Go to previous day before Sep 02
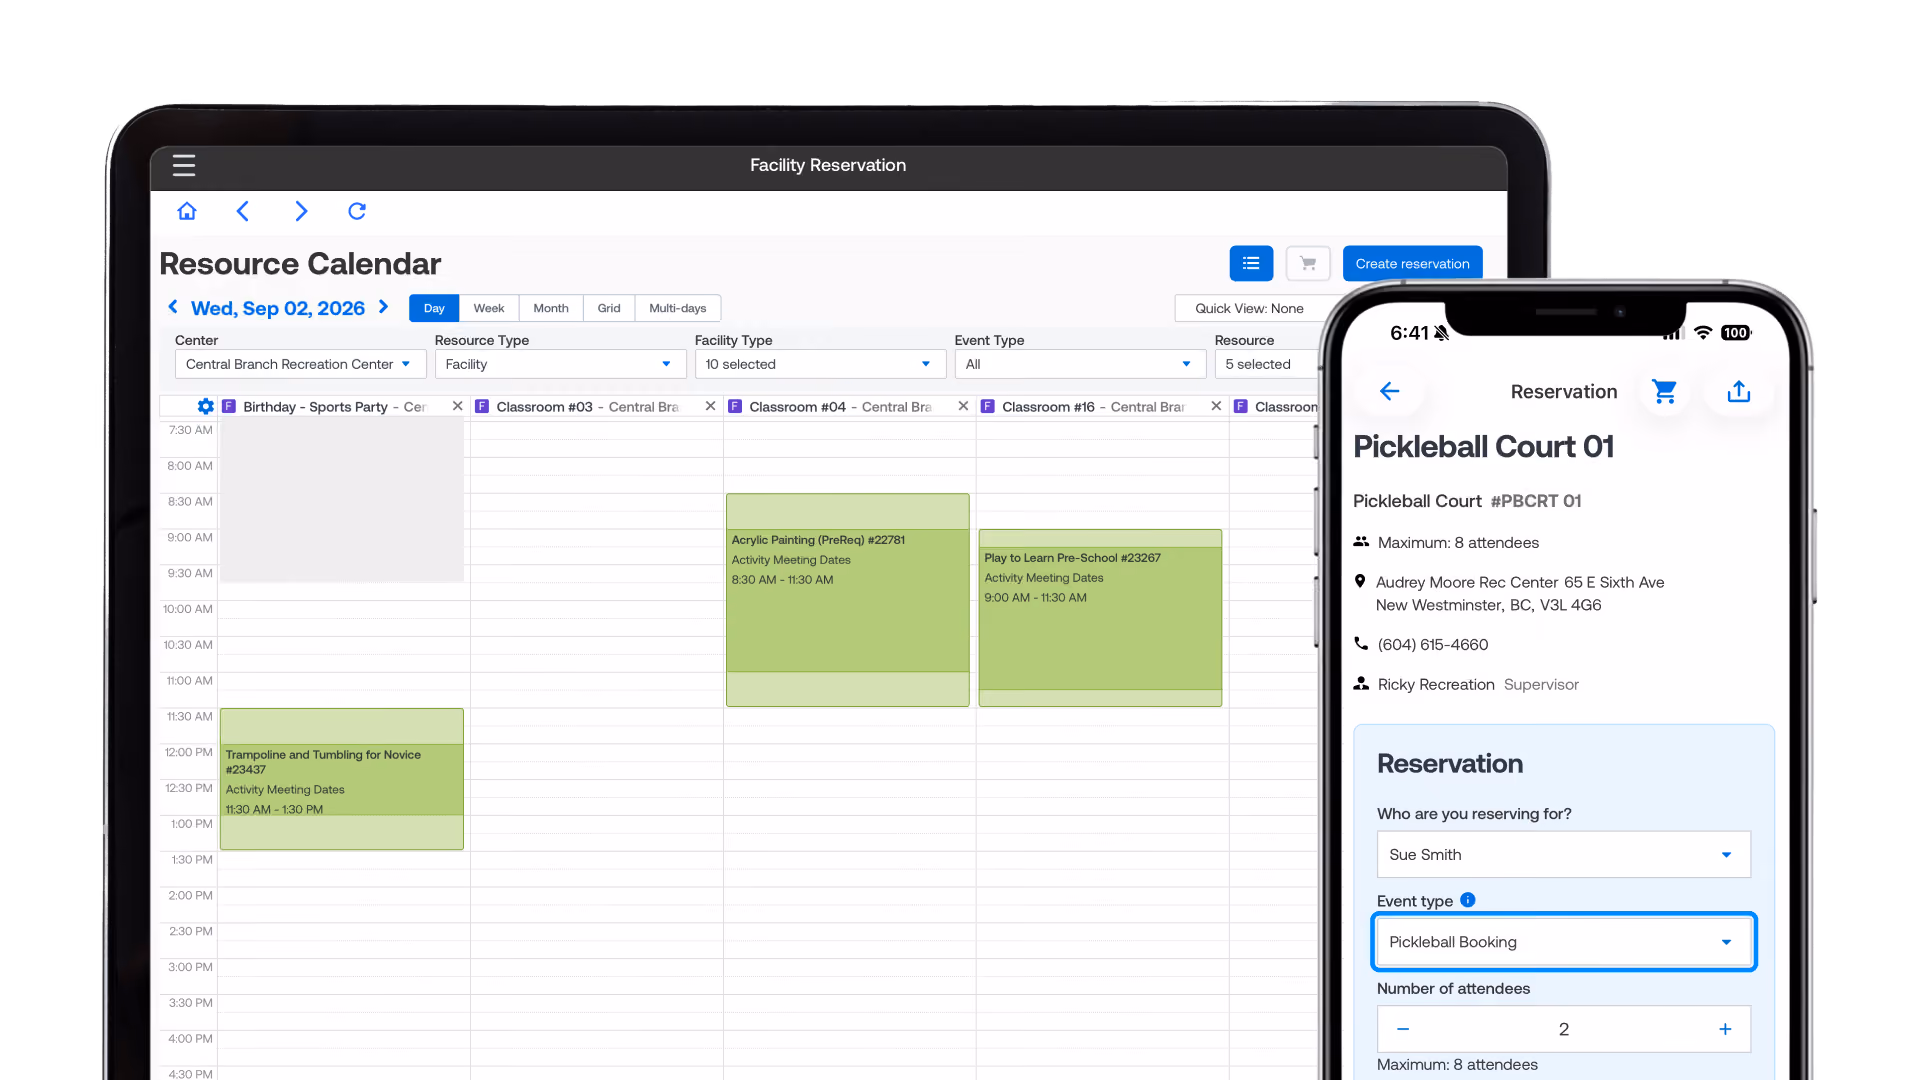The height and width of the screenshot is (1080, 1920). pos(173,307)
